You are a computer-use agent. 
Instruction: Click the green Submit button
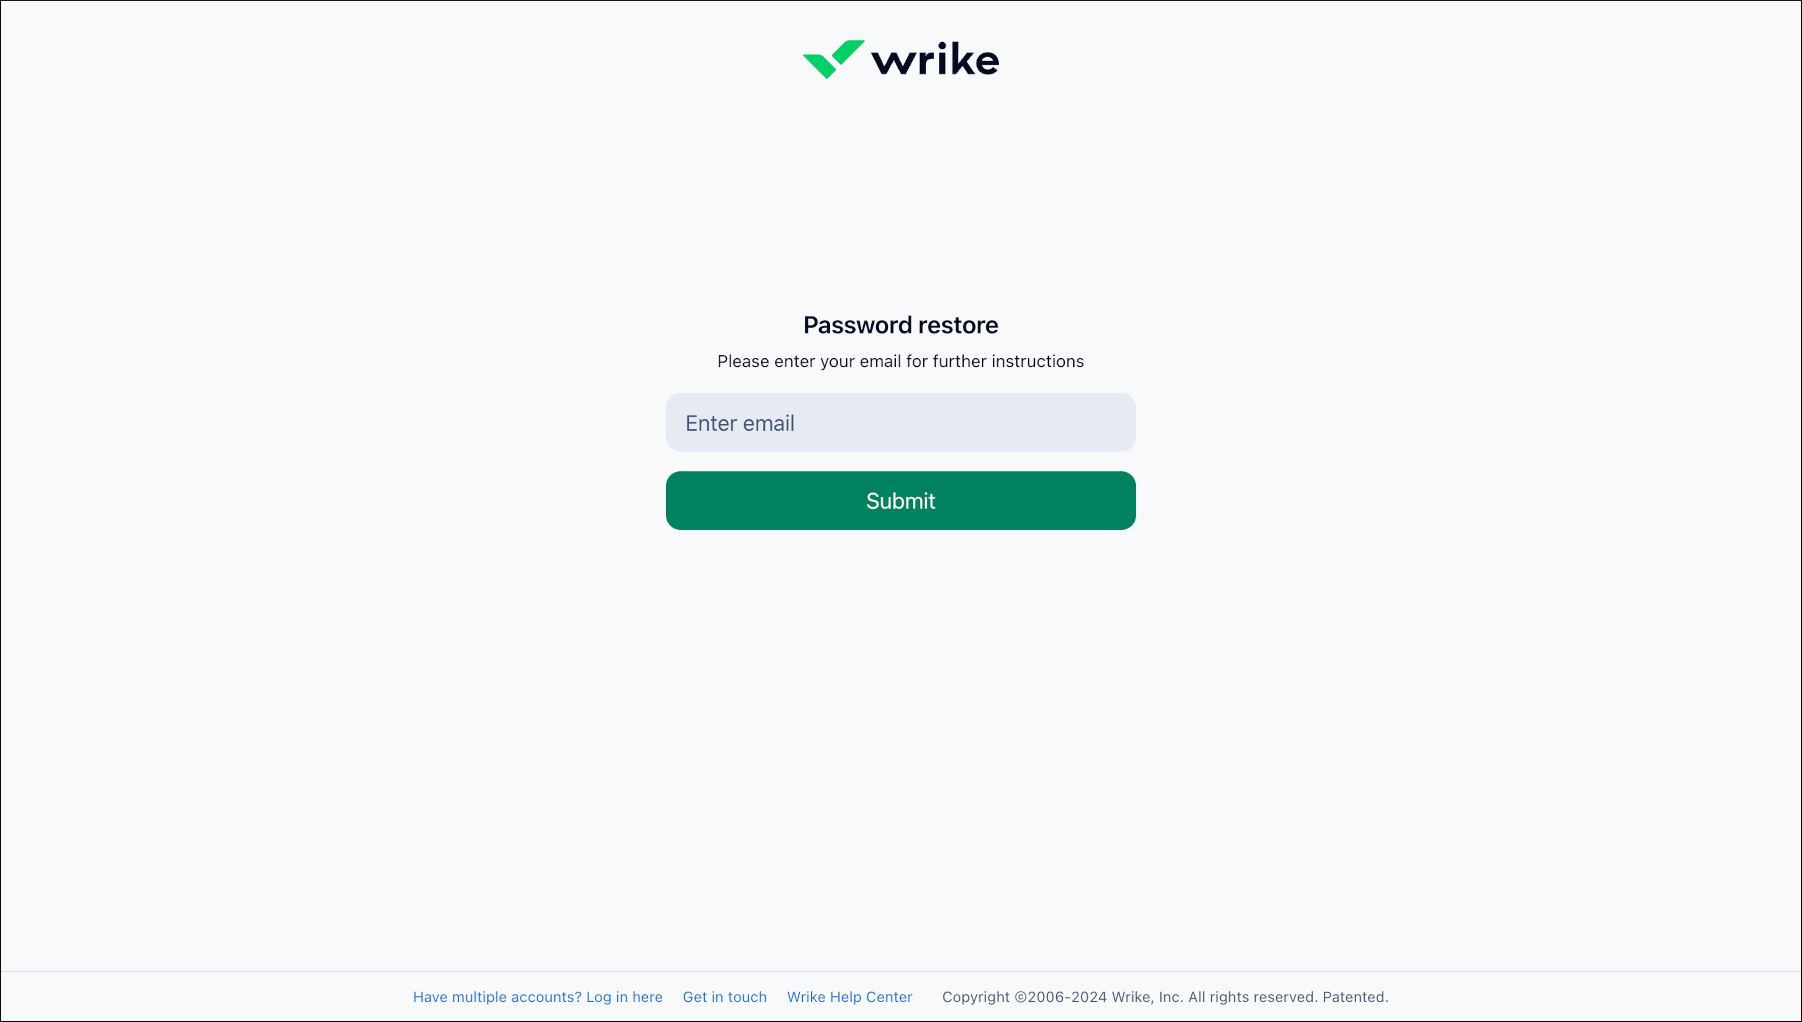[900, 500]
